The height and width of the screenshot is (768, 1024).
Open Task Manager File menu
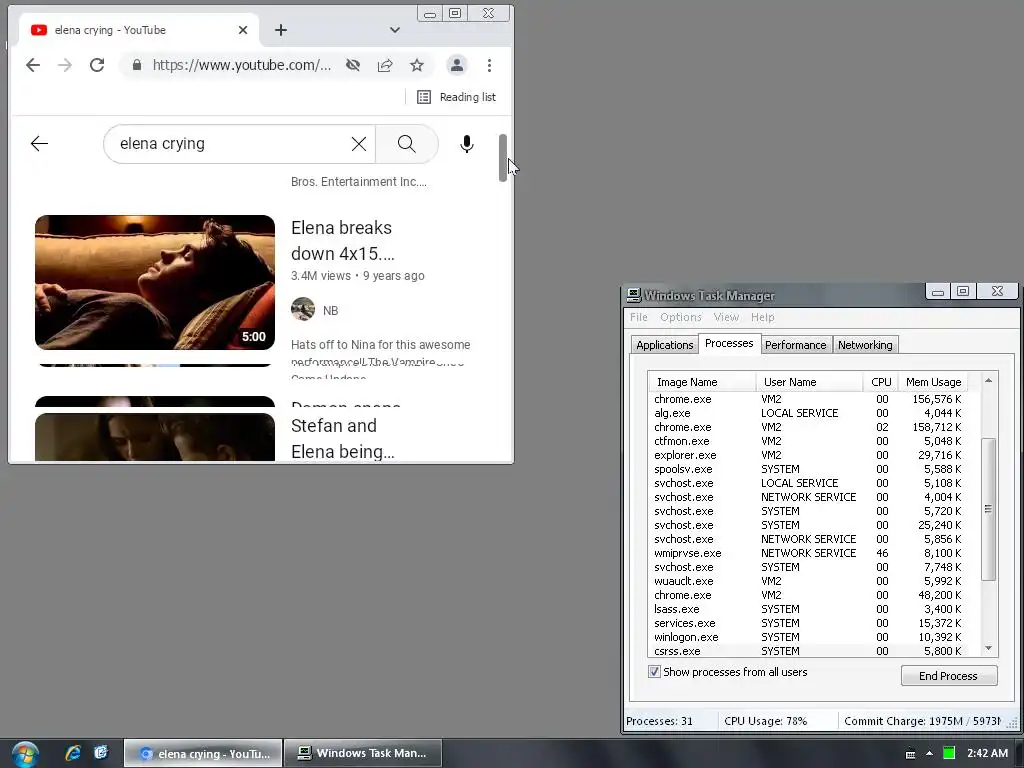639,317
